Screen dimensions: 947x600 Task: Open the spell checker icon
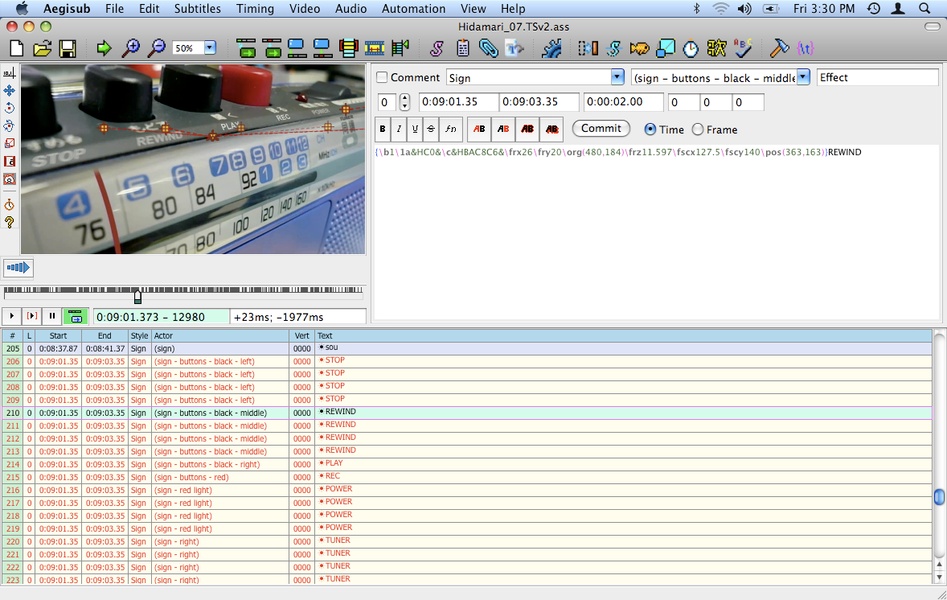coord(742,48)
